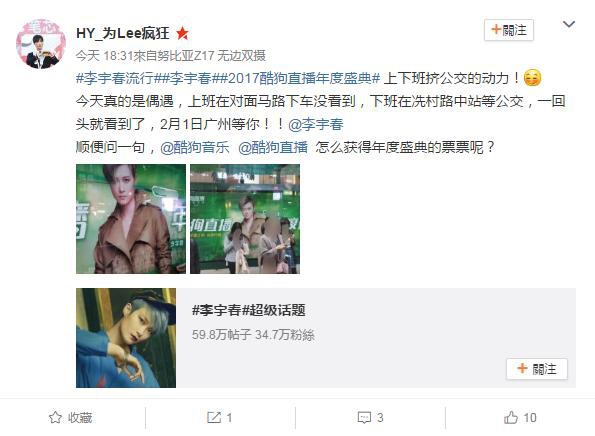The width and height of the screenshot is (595, 436).
Task: Follow user with top 關注 button
Action: click(x=509, y=30)
